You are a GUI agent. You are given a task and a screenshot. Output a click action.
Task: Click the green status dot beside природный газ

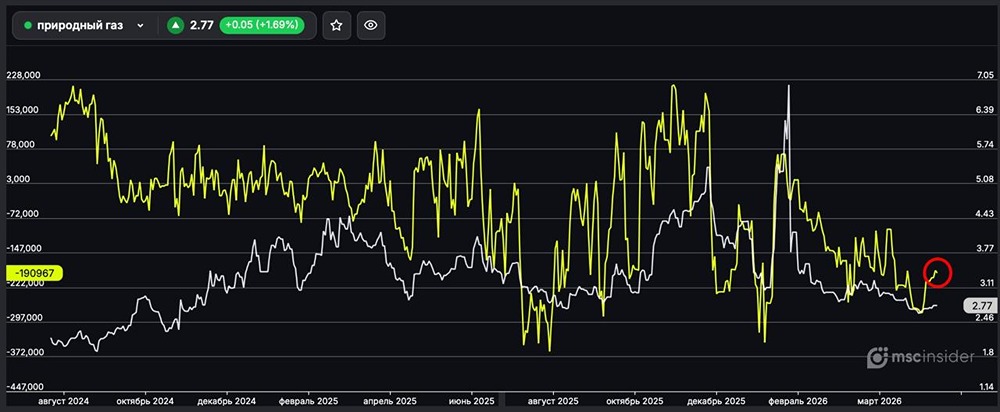pos(28,26)
